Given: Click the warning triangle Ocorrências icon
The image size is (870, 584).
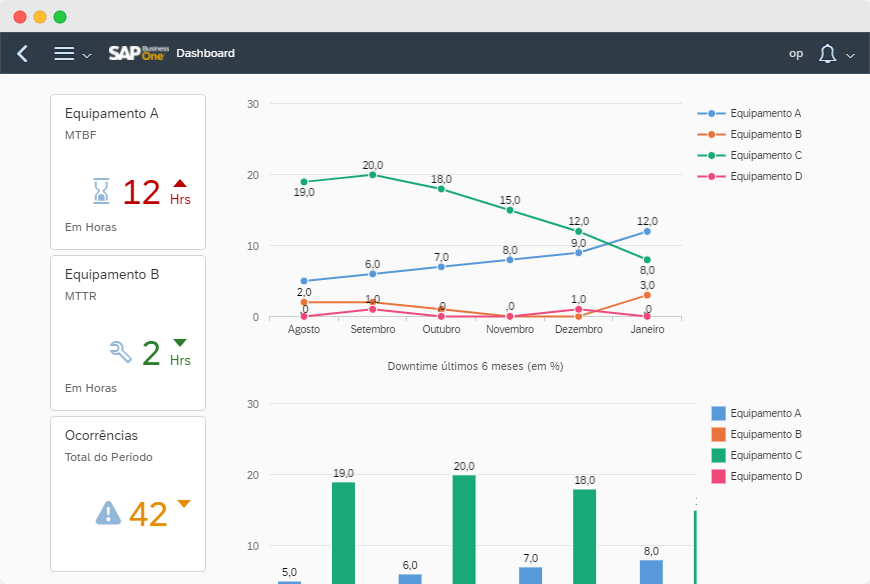Looking at the screenshot, I should [x=108, y=513].
